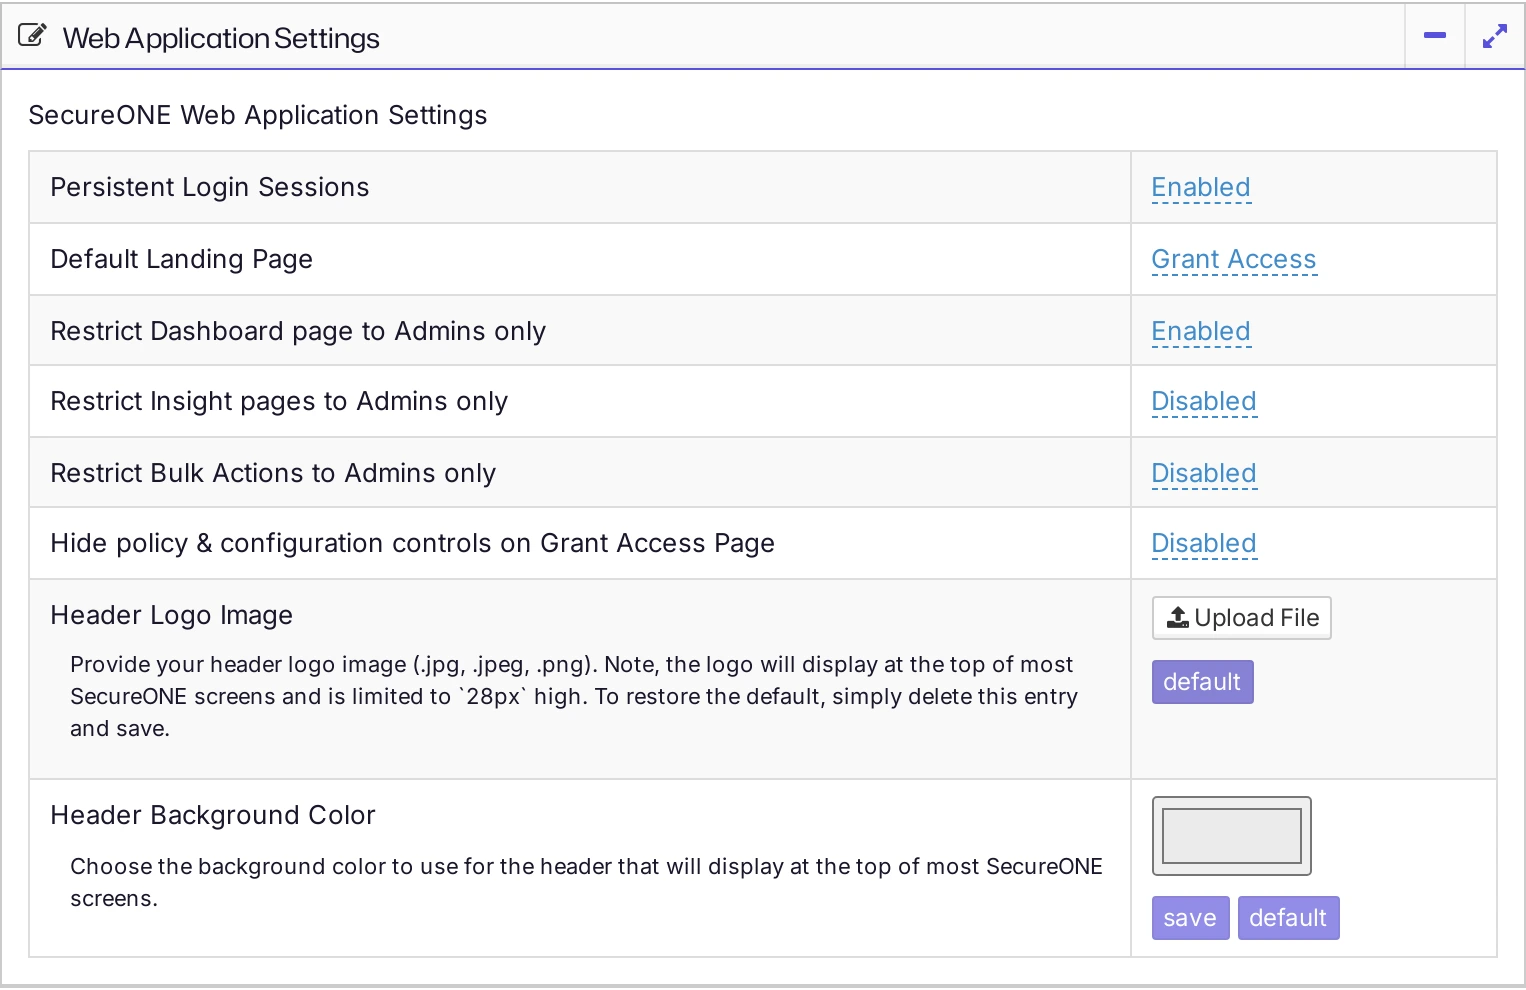The width and height of the screenshot is (1526, 990).
Task: Toggle Hide policy & configuration controls Disabled value
Action: tap(1204, 544)
